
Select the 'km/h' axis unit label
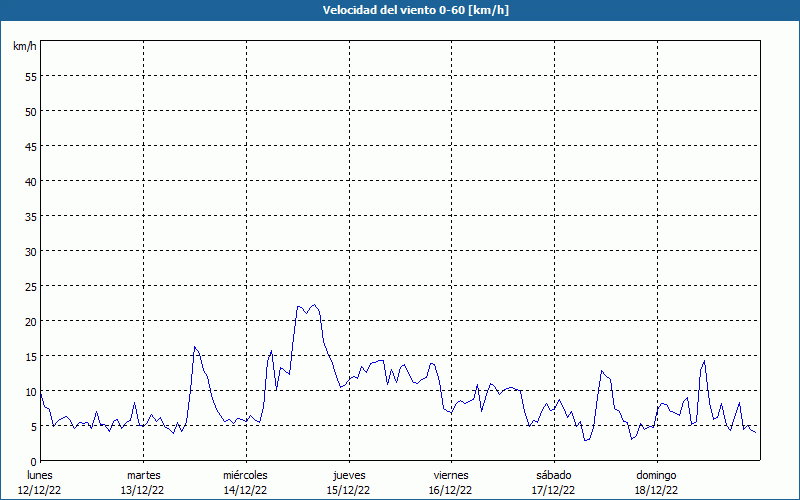coord(25,46)
